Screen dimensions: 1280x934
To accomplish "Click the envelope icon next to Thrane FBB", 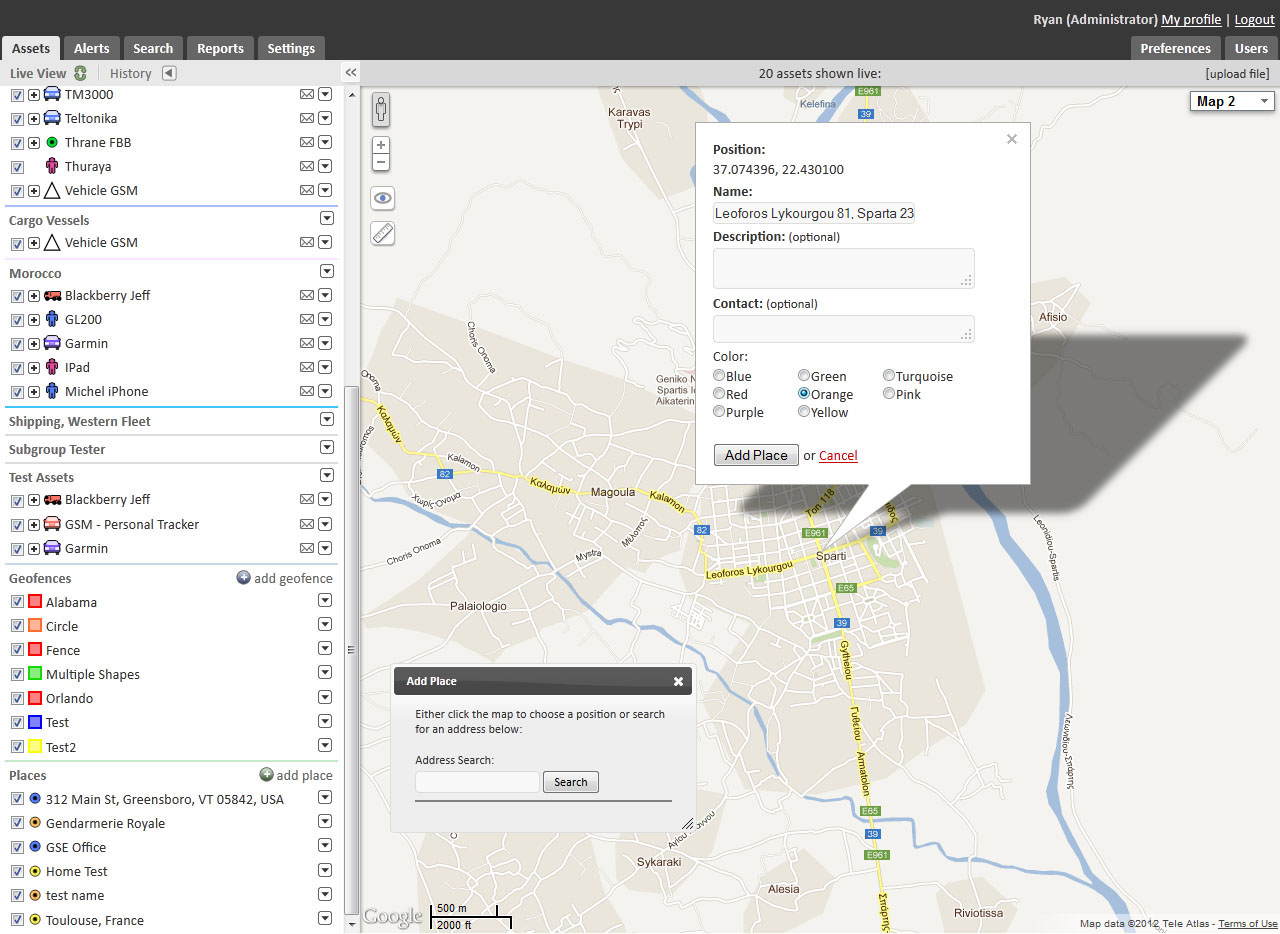I will pyautogui.click(x=307, y=143).
